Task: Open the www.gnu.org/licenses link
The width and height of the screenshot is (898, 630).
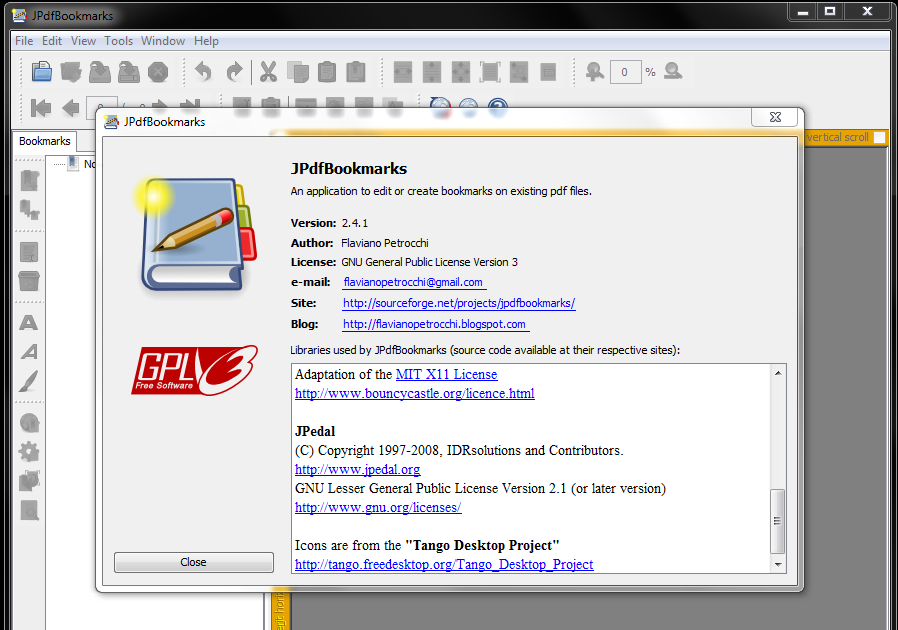Action: pos(378,507)
